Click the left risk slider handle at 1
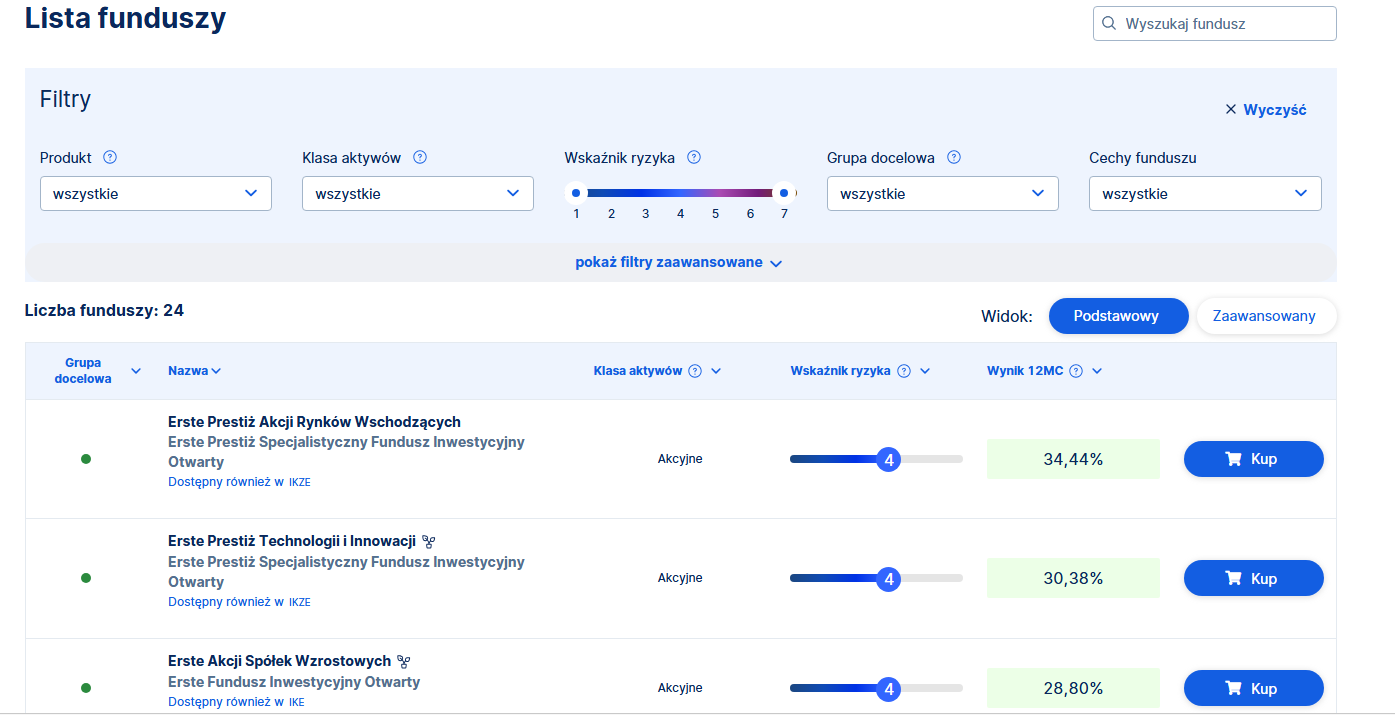 click(x=576, y=192)
